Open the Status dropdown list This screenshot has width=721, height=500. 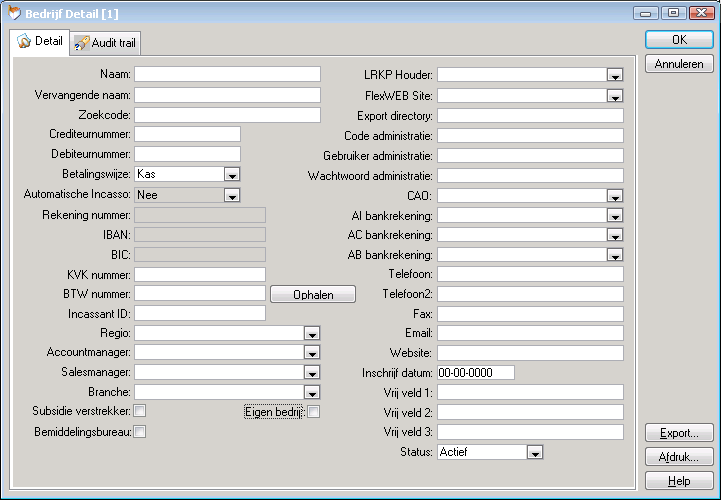point(535,453)
